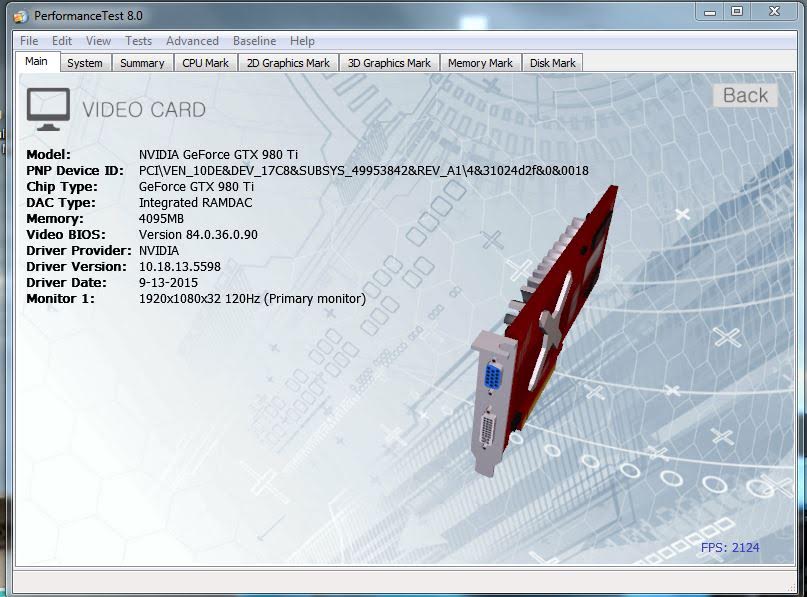Screen dimensions: 807x597
Task: Click the Integrated RAMDAC value
Action: coord(196,202)
